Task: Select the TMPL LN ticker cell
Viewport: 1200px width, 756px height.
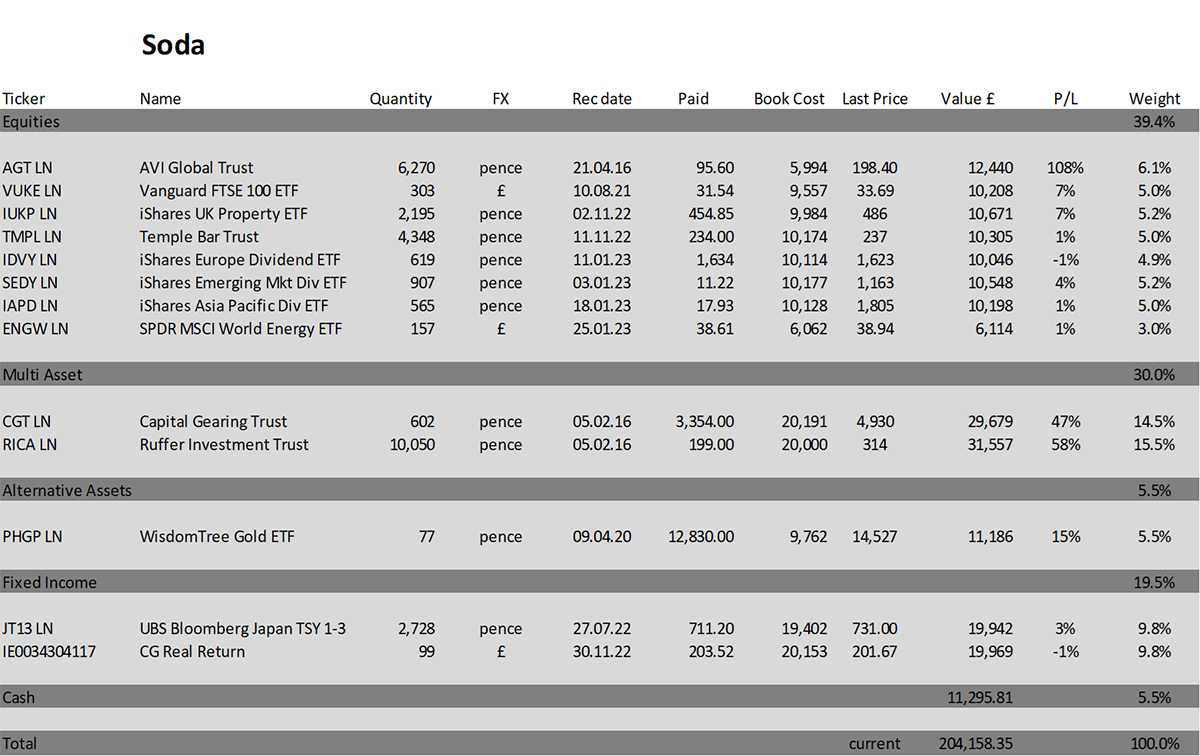Action: [x=32, y=237]
